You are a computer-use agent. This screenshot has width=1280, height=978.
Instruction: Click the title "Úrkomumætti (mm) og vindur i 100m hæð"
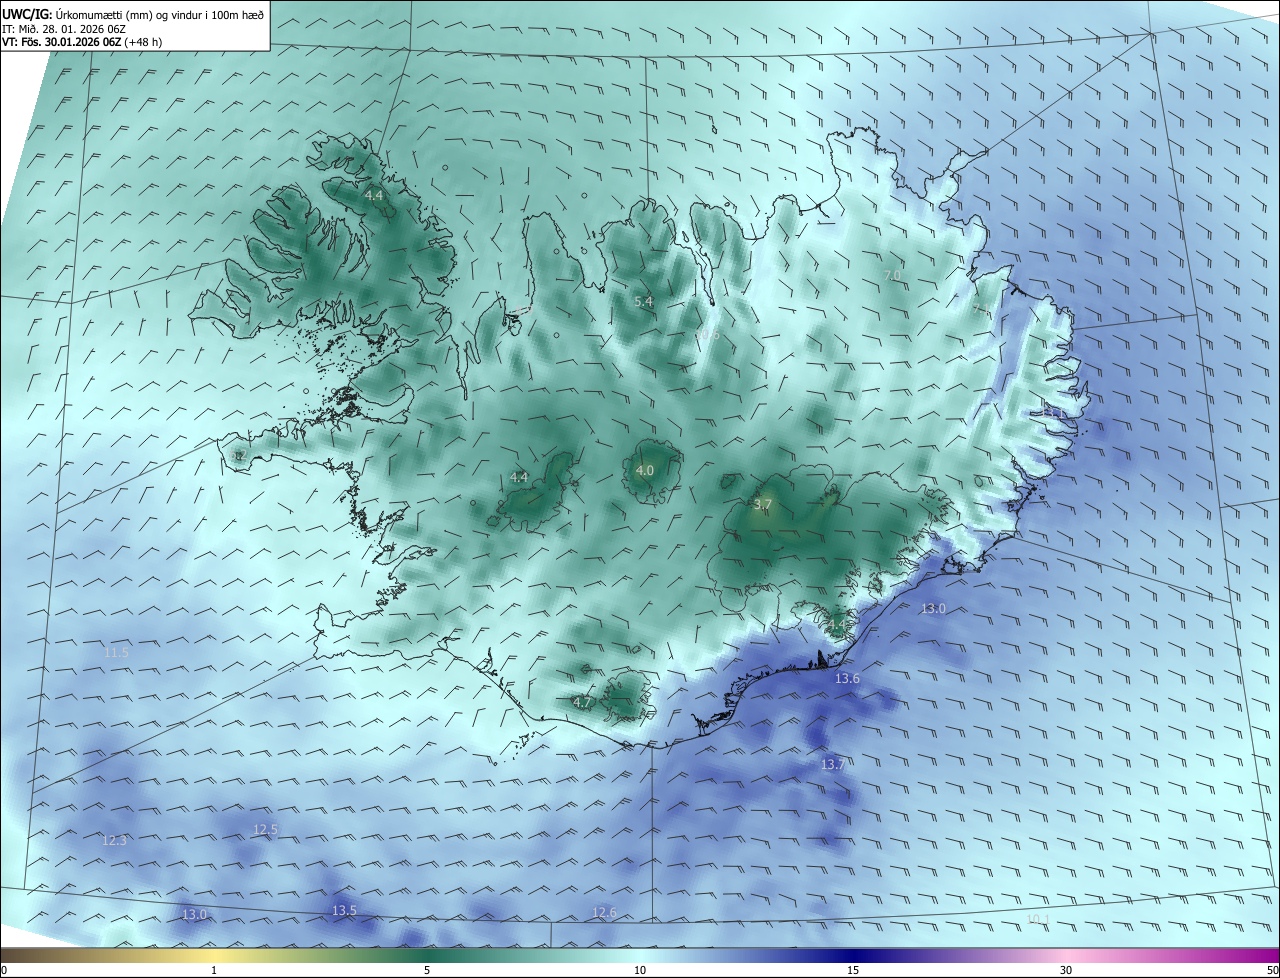tap(159, 14)
